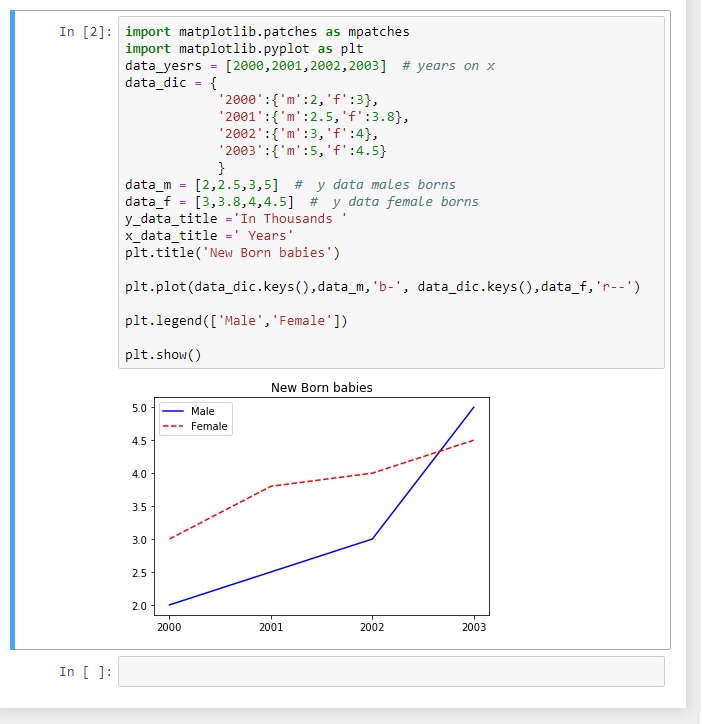Click the plt.plot(...) code line
Image resolution: width=702 pixels, height=724 pixels.
[x=382, y=287]
